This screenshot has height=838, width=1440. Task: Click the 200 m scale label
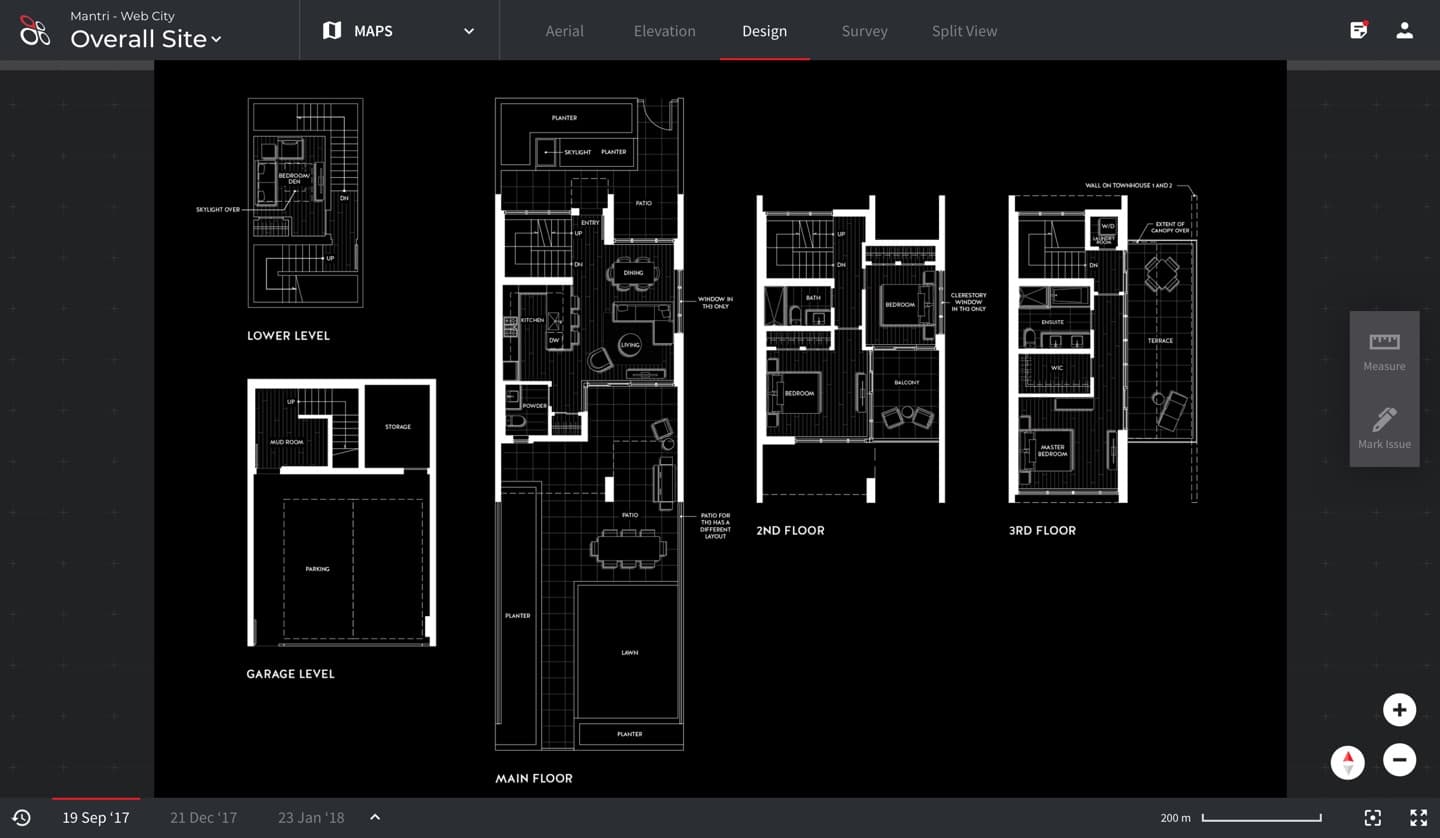1176,818
